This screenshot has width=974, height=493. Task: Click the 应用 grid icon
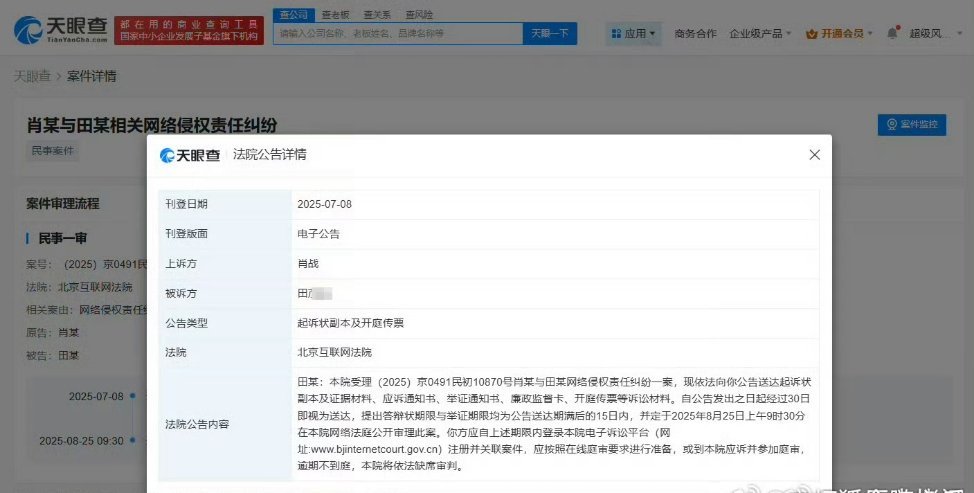(616, 34)
